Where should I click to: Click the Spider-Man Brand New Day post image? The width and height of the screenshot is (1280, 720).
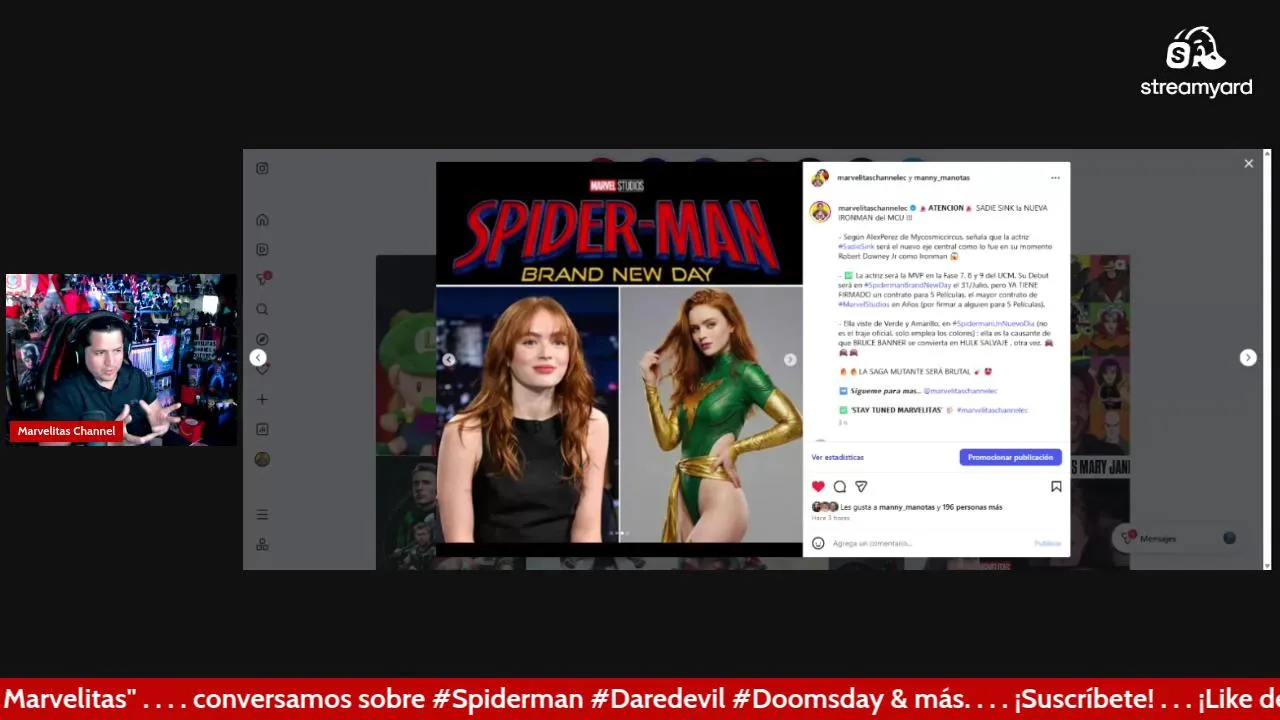coord(619,358)
